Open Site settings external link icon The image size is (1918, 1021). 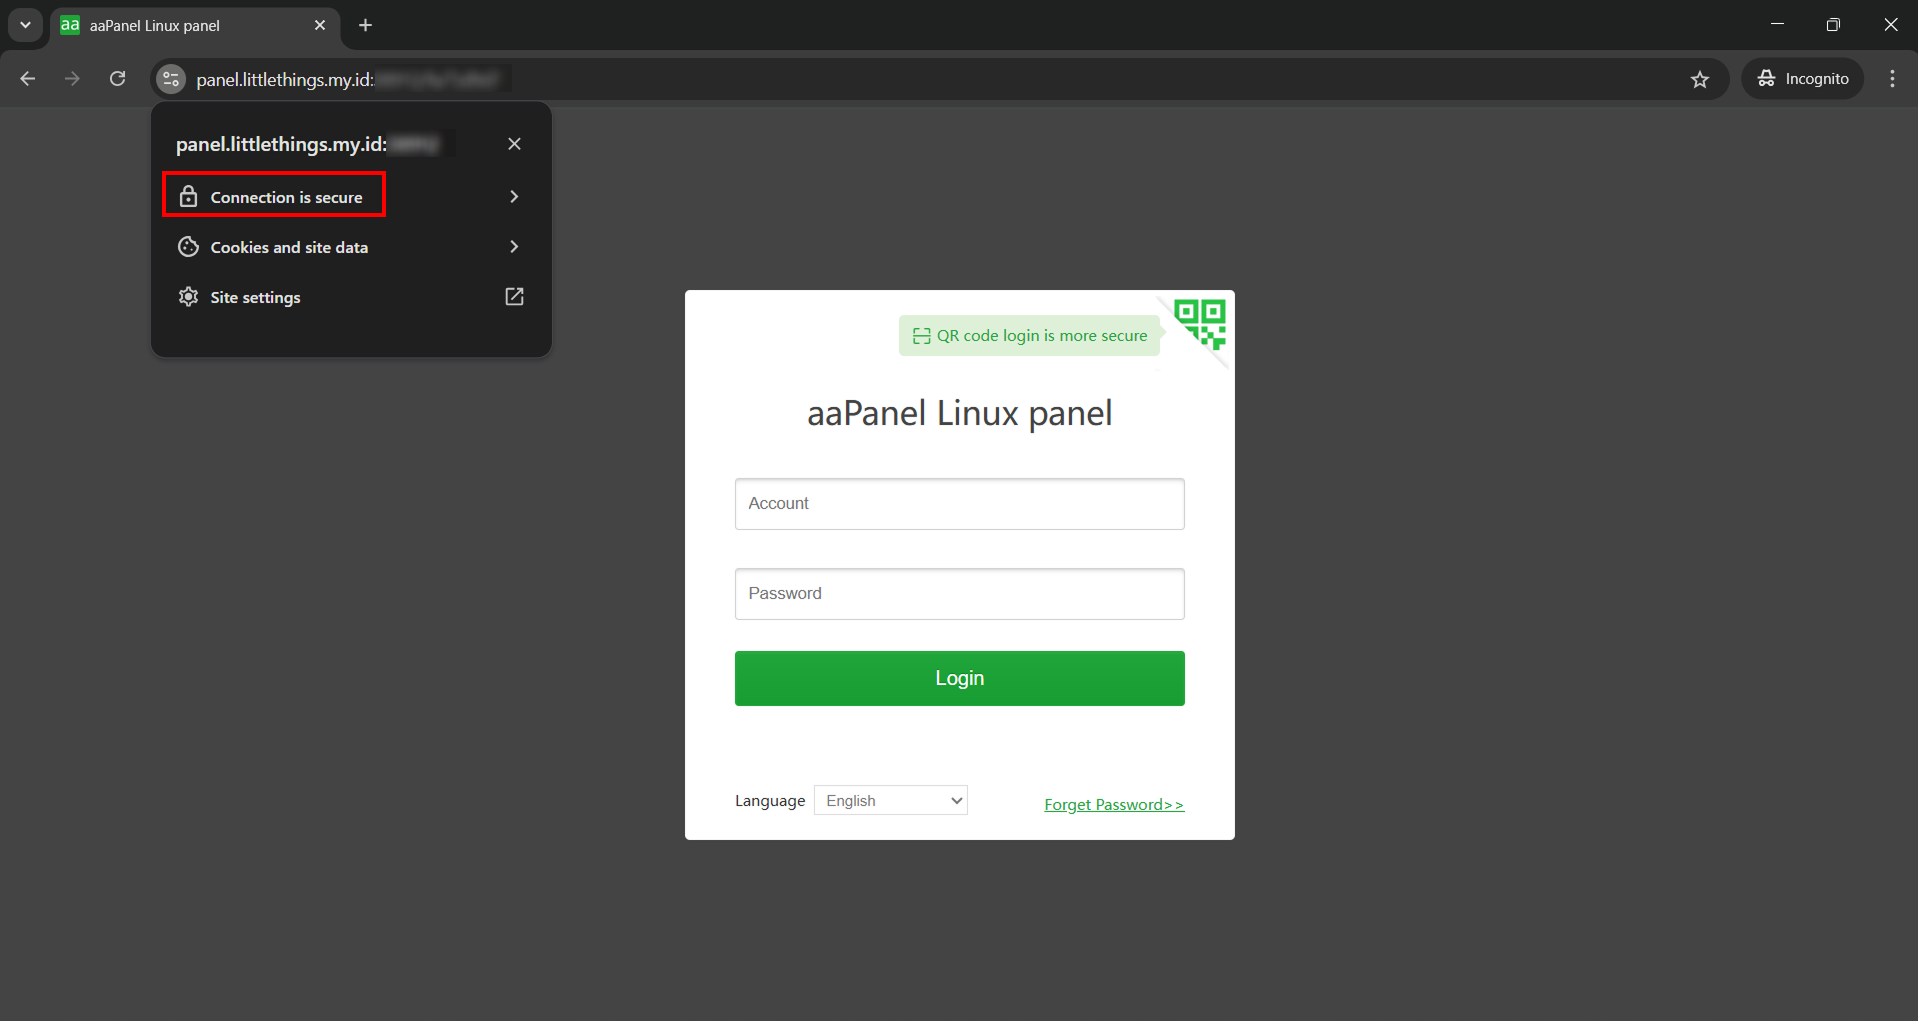(x=514, y=297)
